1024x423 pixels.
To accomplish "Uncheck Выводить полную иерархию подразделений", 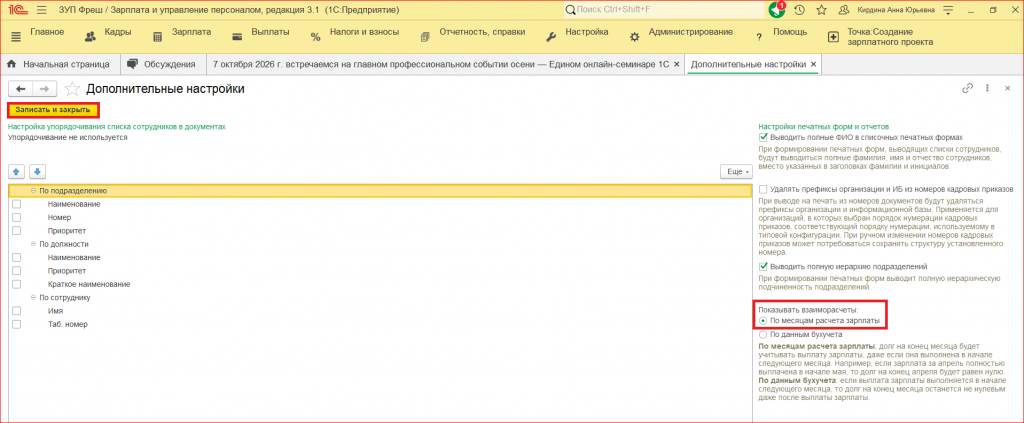I will coord(763,266).
